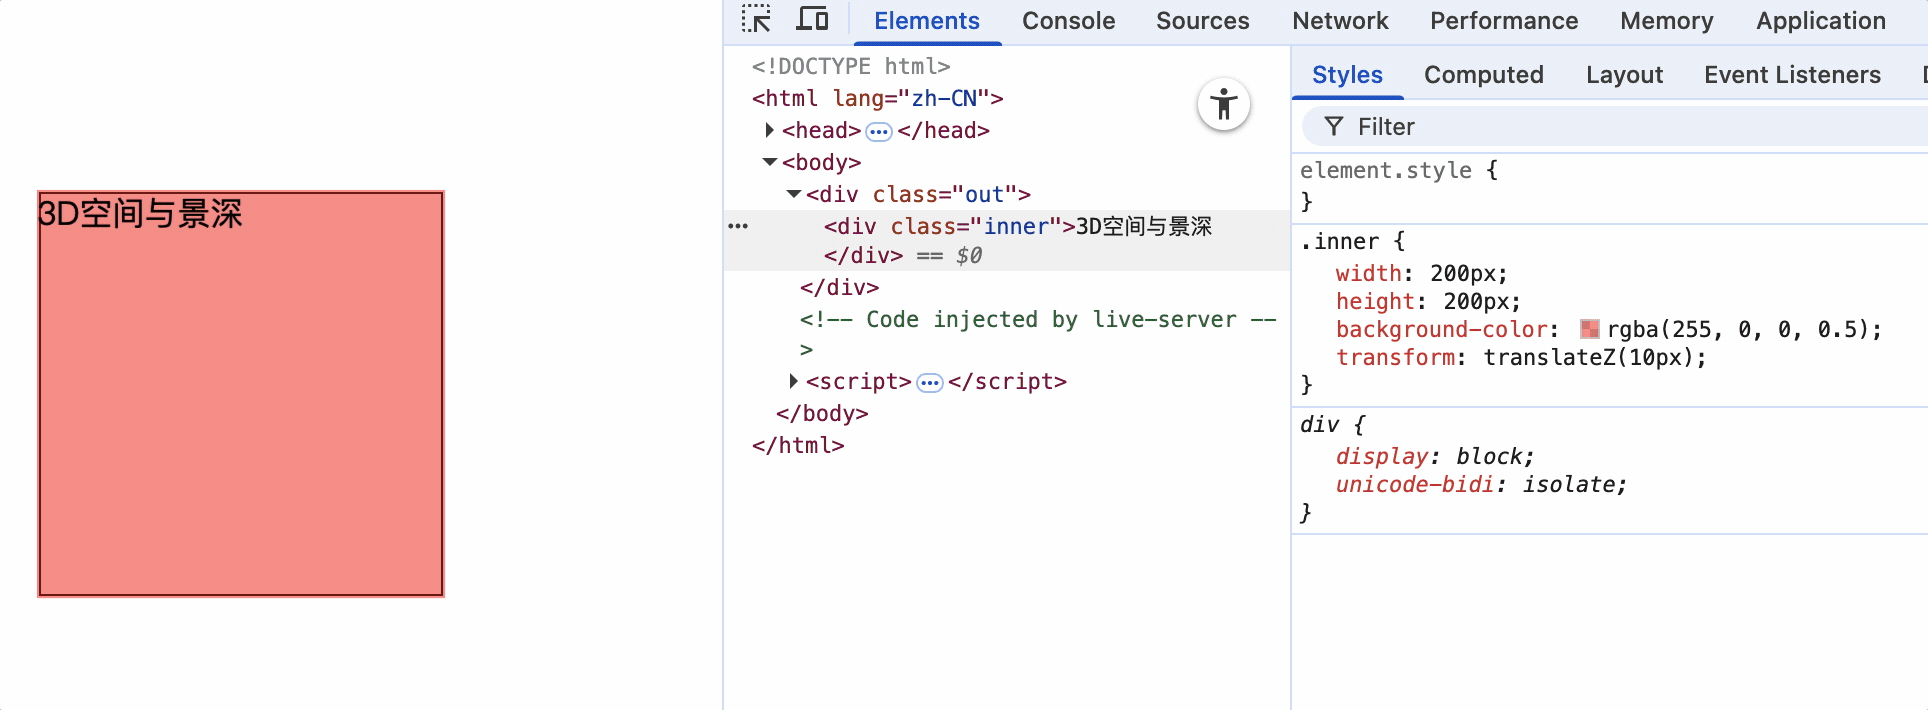Click the head element ellipsis badge
The width and height of the screenshot is (1928, 710).
878,132
